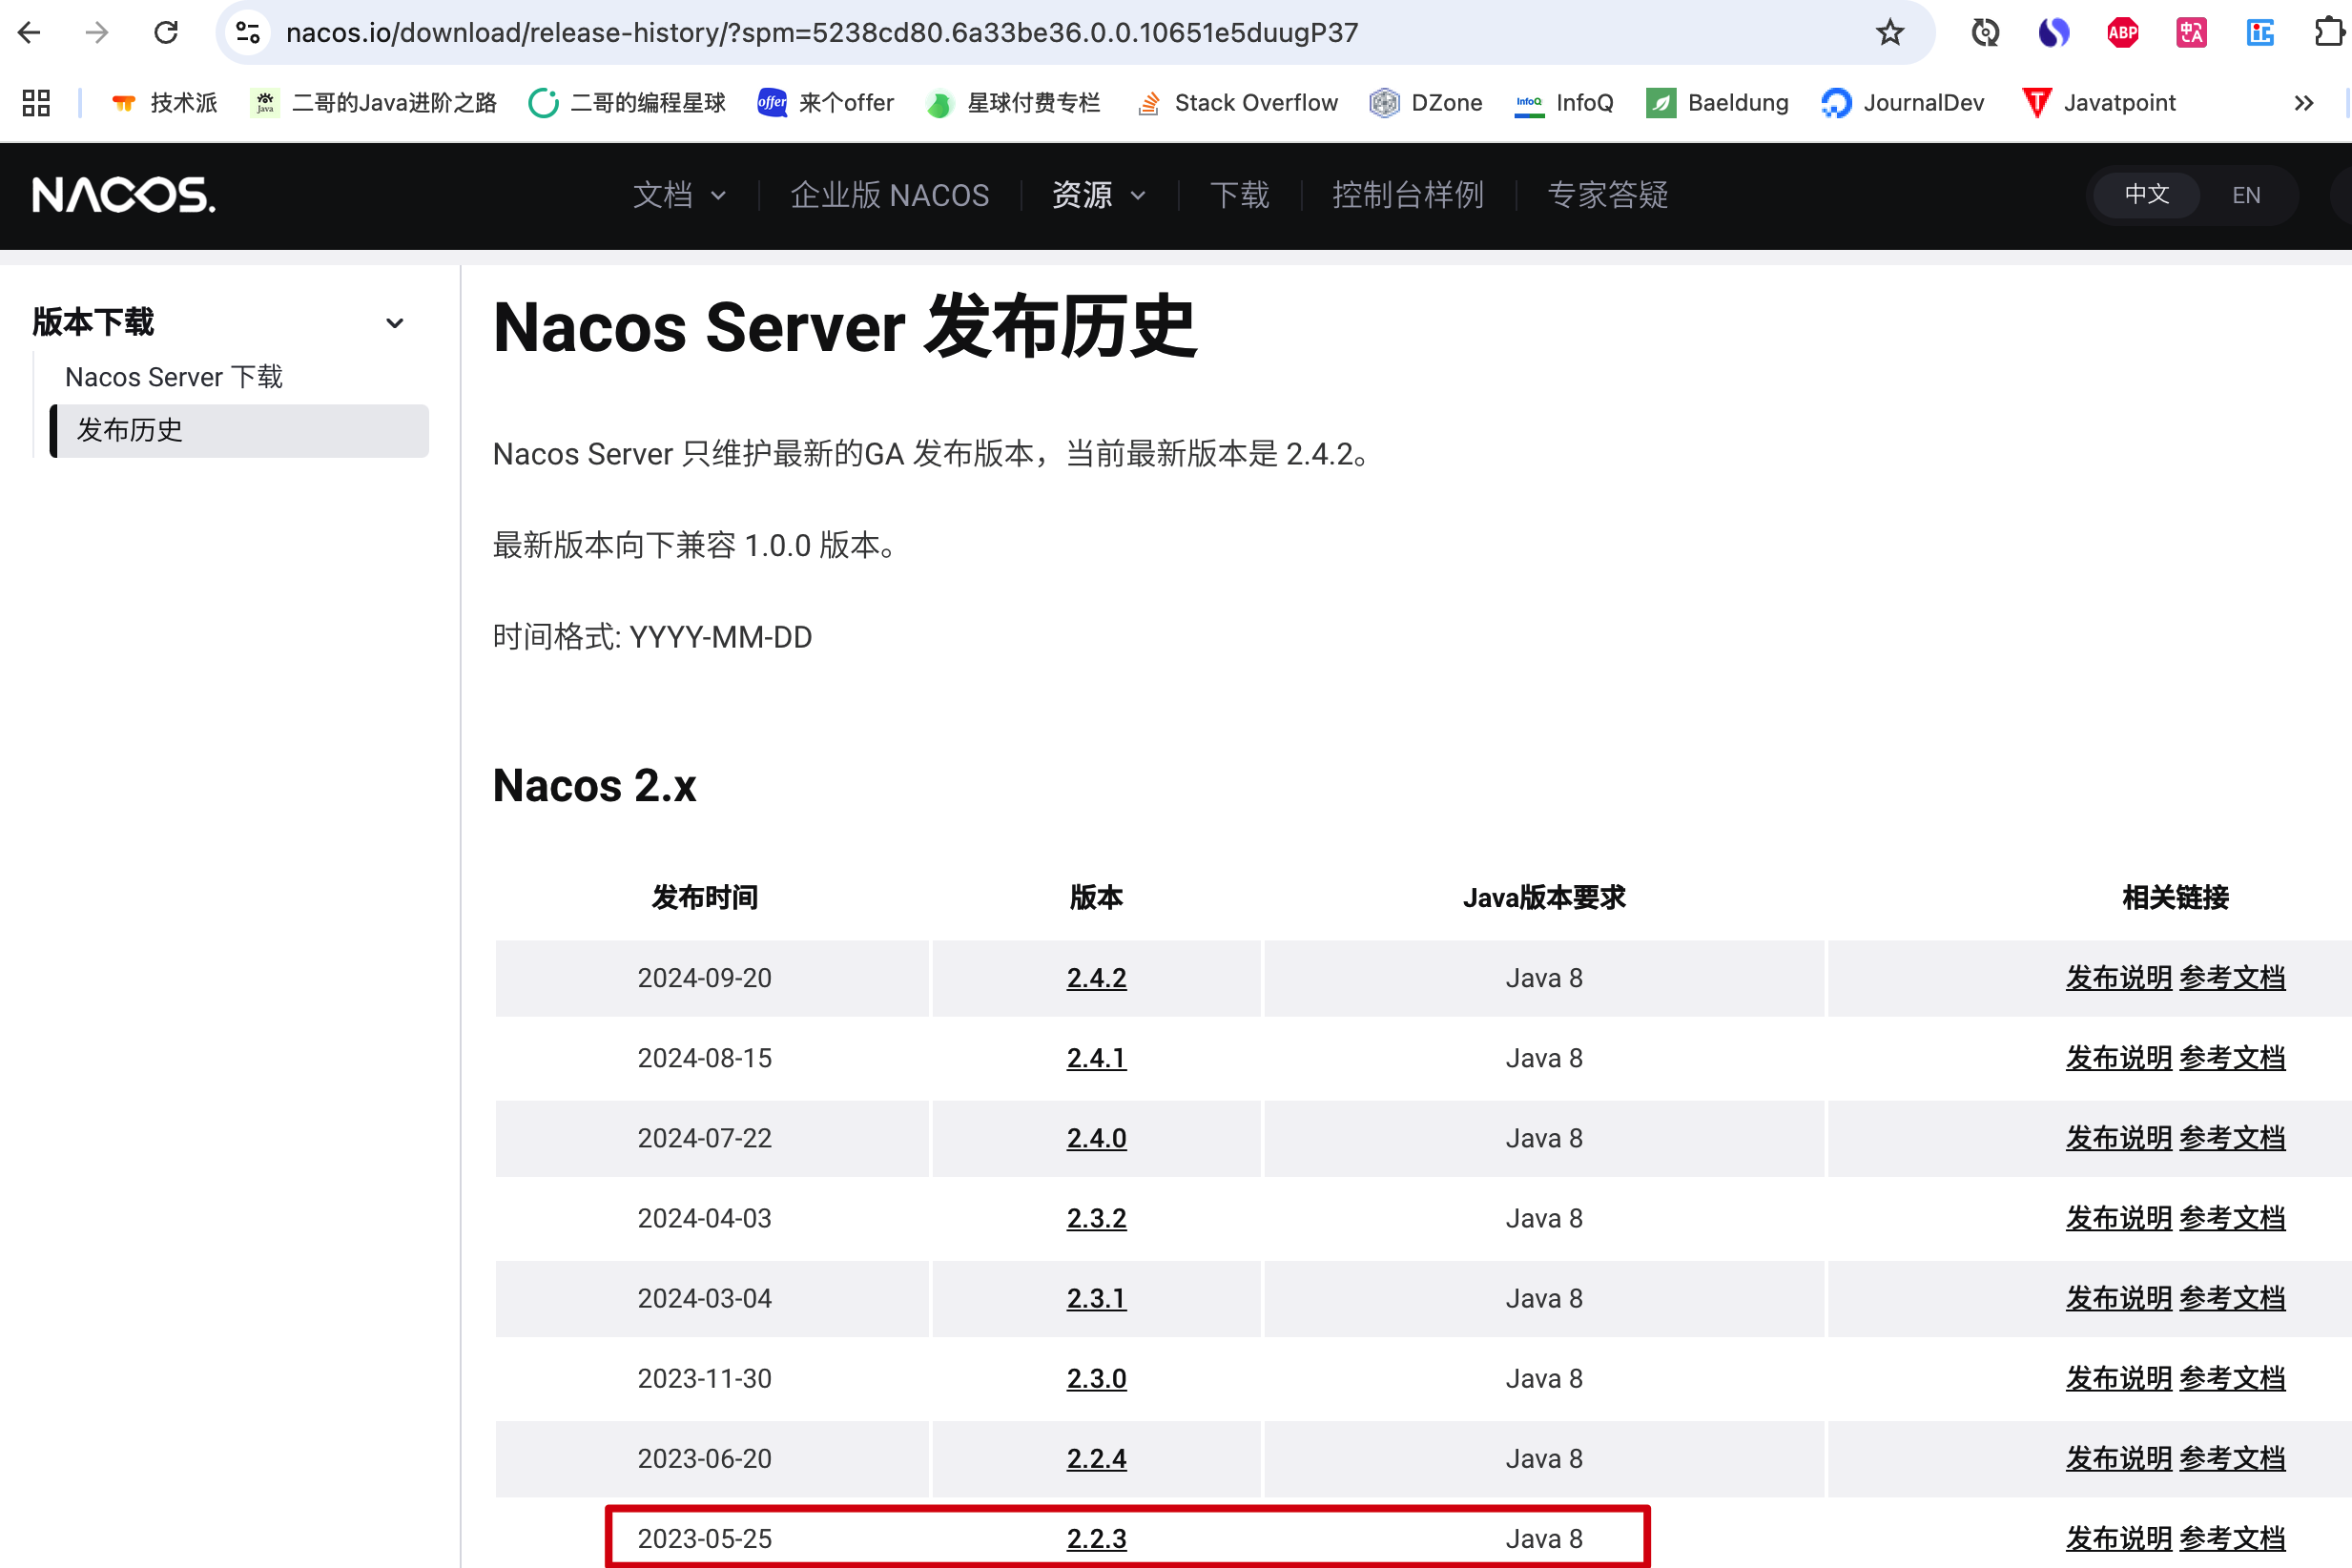The image size is (2352, 1568).
Task: Expand the 文档 dropdown menu
Action: (679, 195)
